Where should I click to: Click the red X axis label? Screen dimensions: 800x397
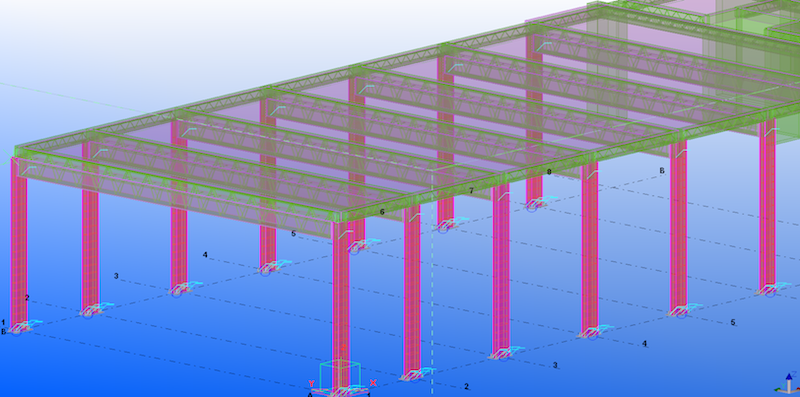pyautogui.click(x=373, y=383)
